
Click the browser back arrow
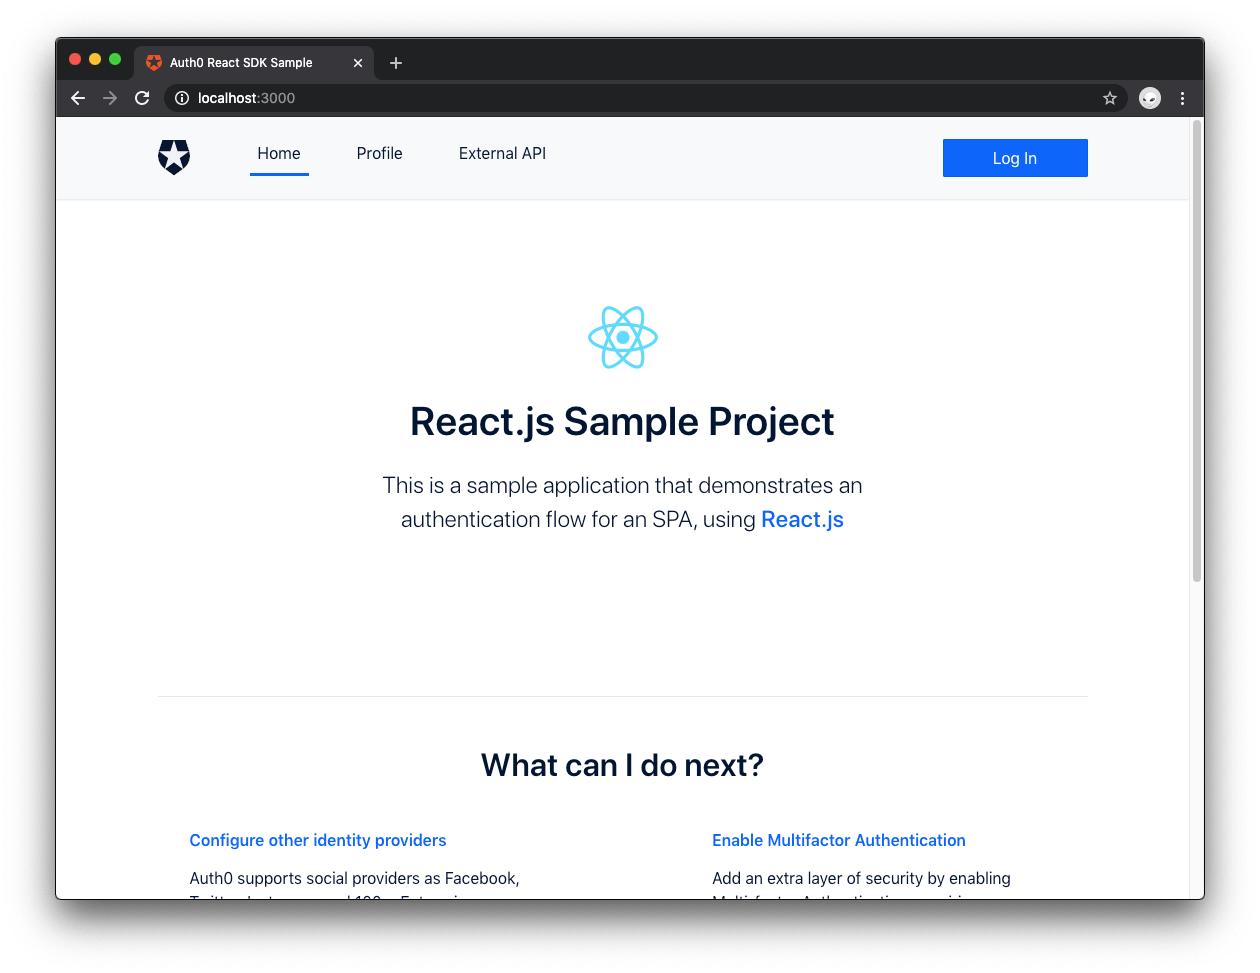77,98
